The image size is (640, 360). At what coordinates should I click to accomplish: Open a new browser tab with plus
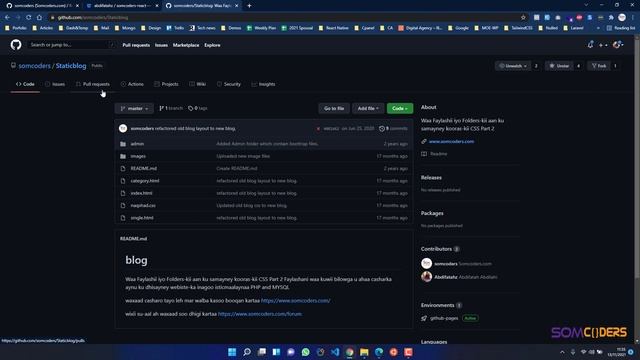249,6
